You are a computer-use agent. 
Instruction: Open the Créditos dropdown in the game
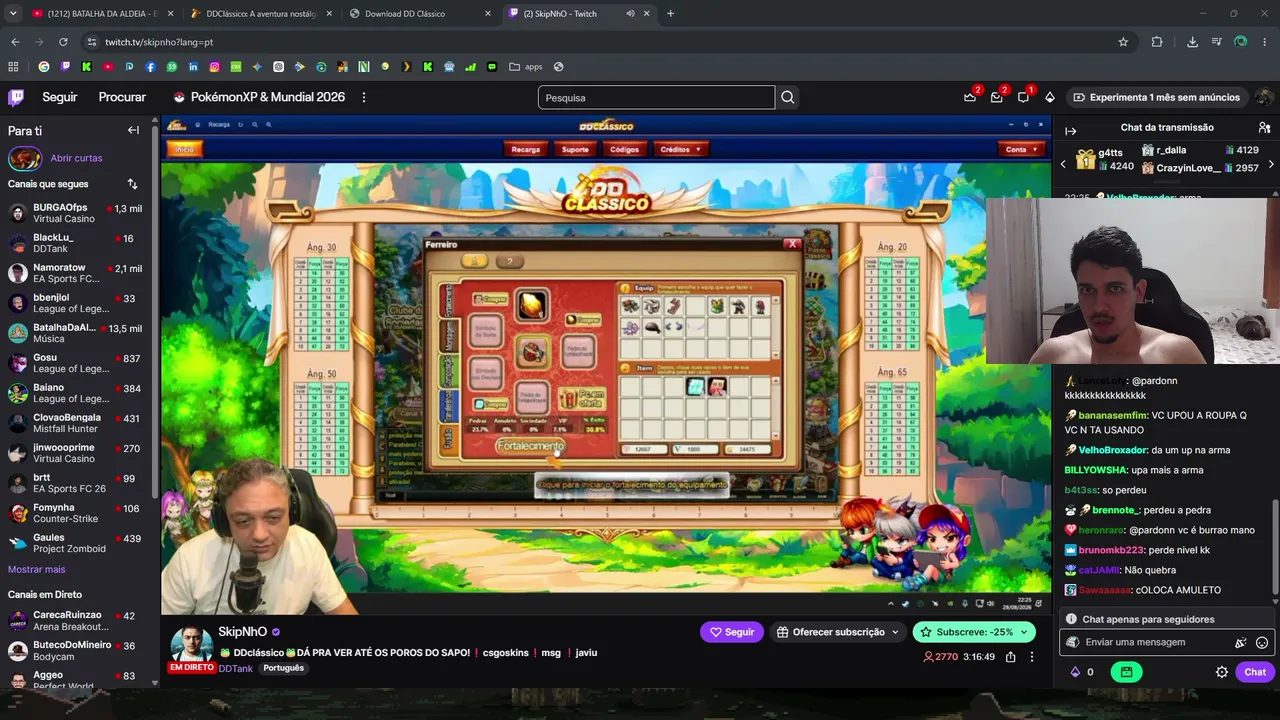point(681,149)
